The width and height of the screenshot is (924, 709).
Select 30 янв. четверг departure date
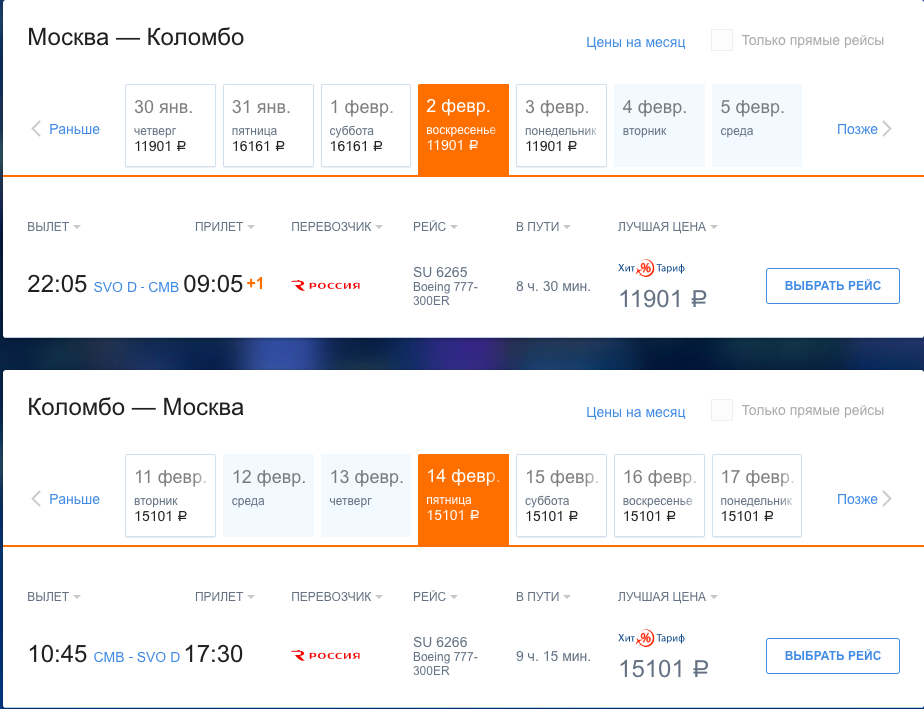point(170,126)
